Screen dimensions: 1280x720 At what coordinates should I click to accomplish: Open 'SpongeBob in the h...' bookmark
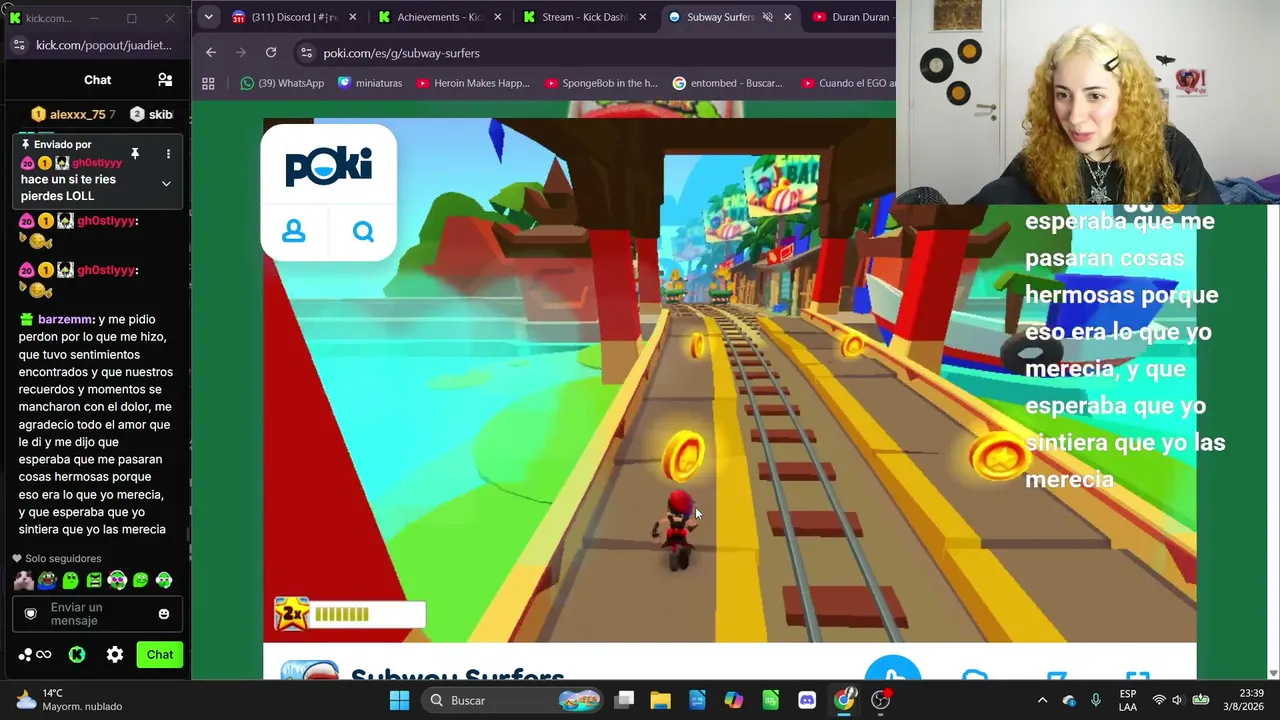click(601, 83)
